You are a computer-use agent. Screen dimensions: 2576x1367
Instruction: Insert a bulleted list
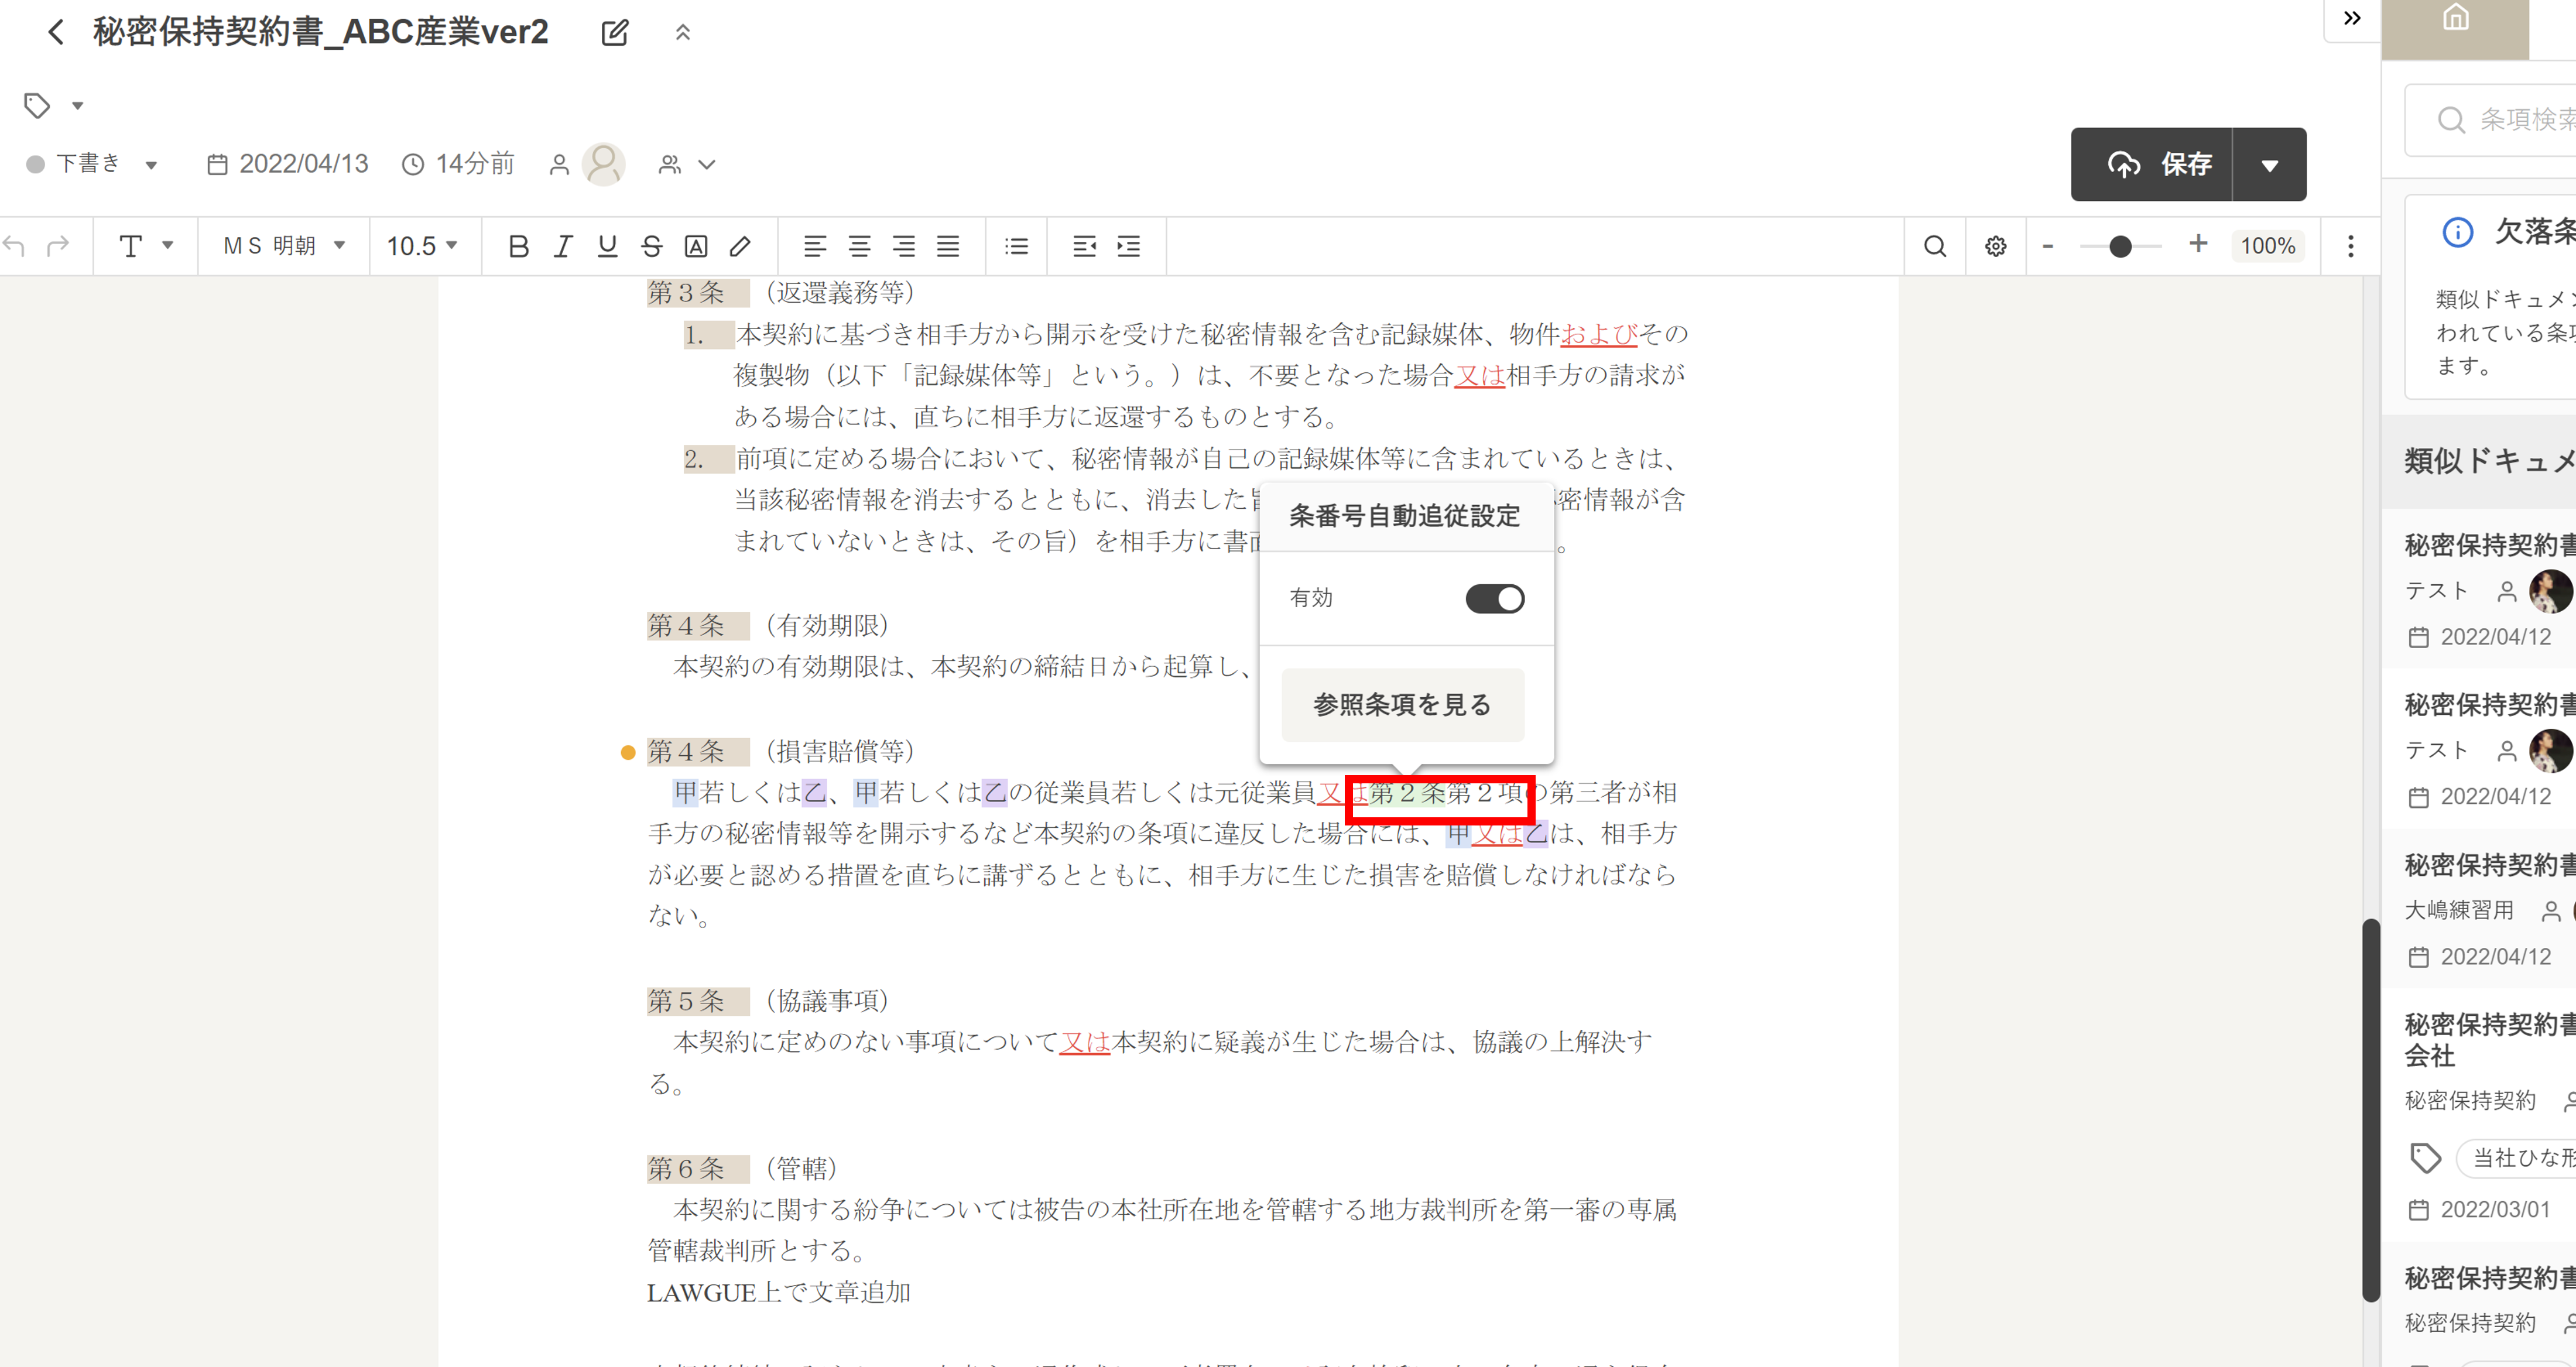point(1016,246)
